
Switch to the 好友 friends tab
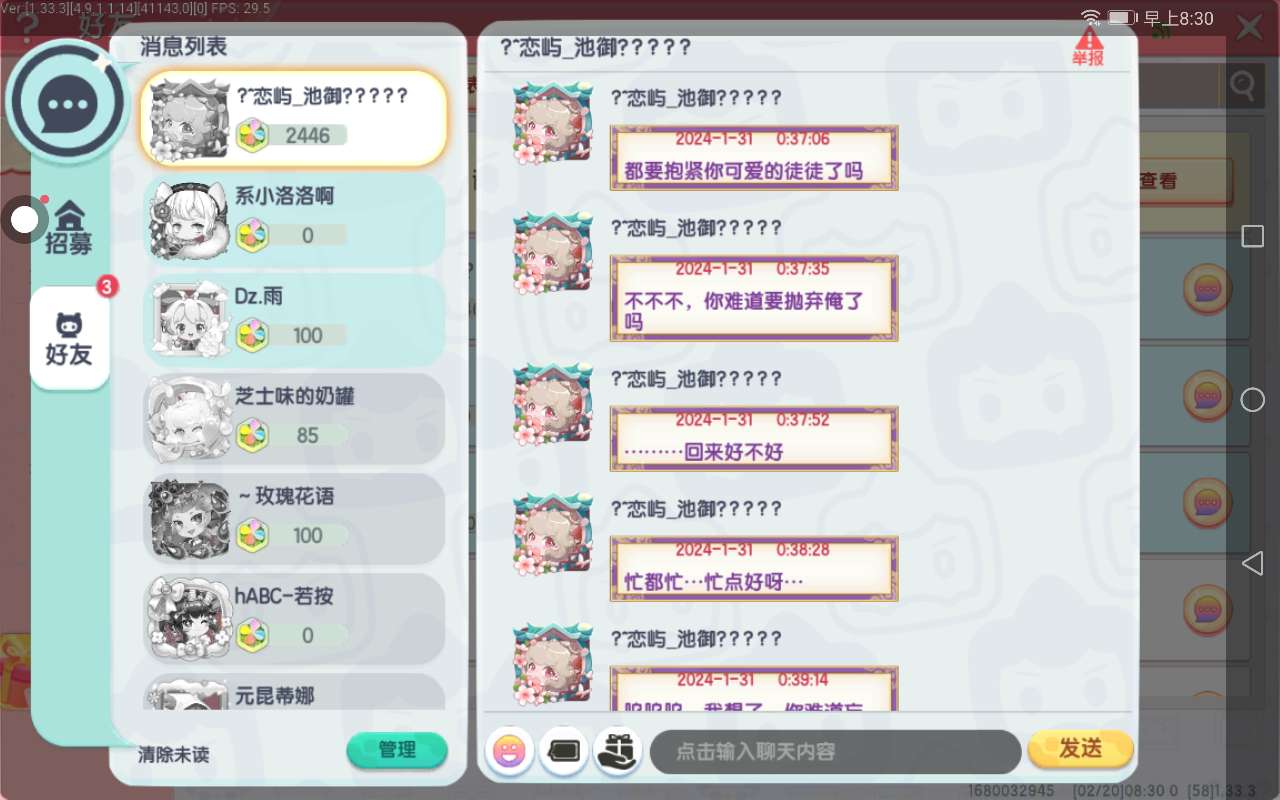(x=69, y=339)
